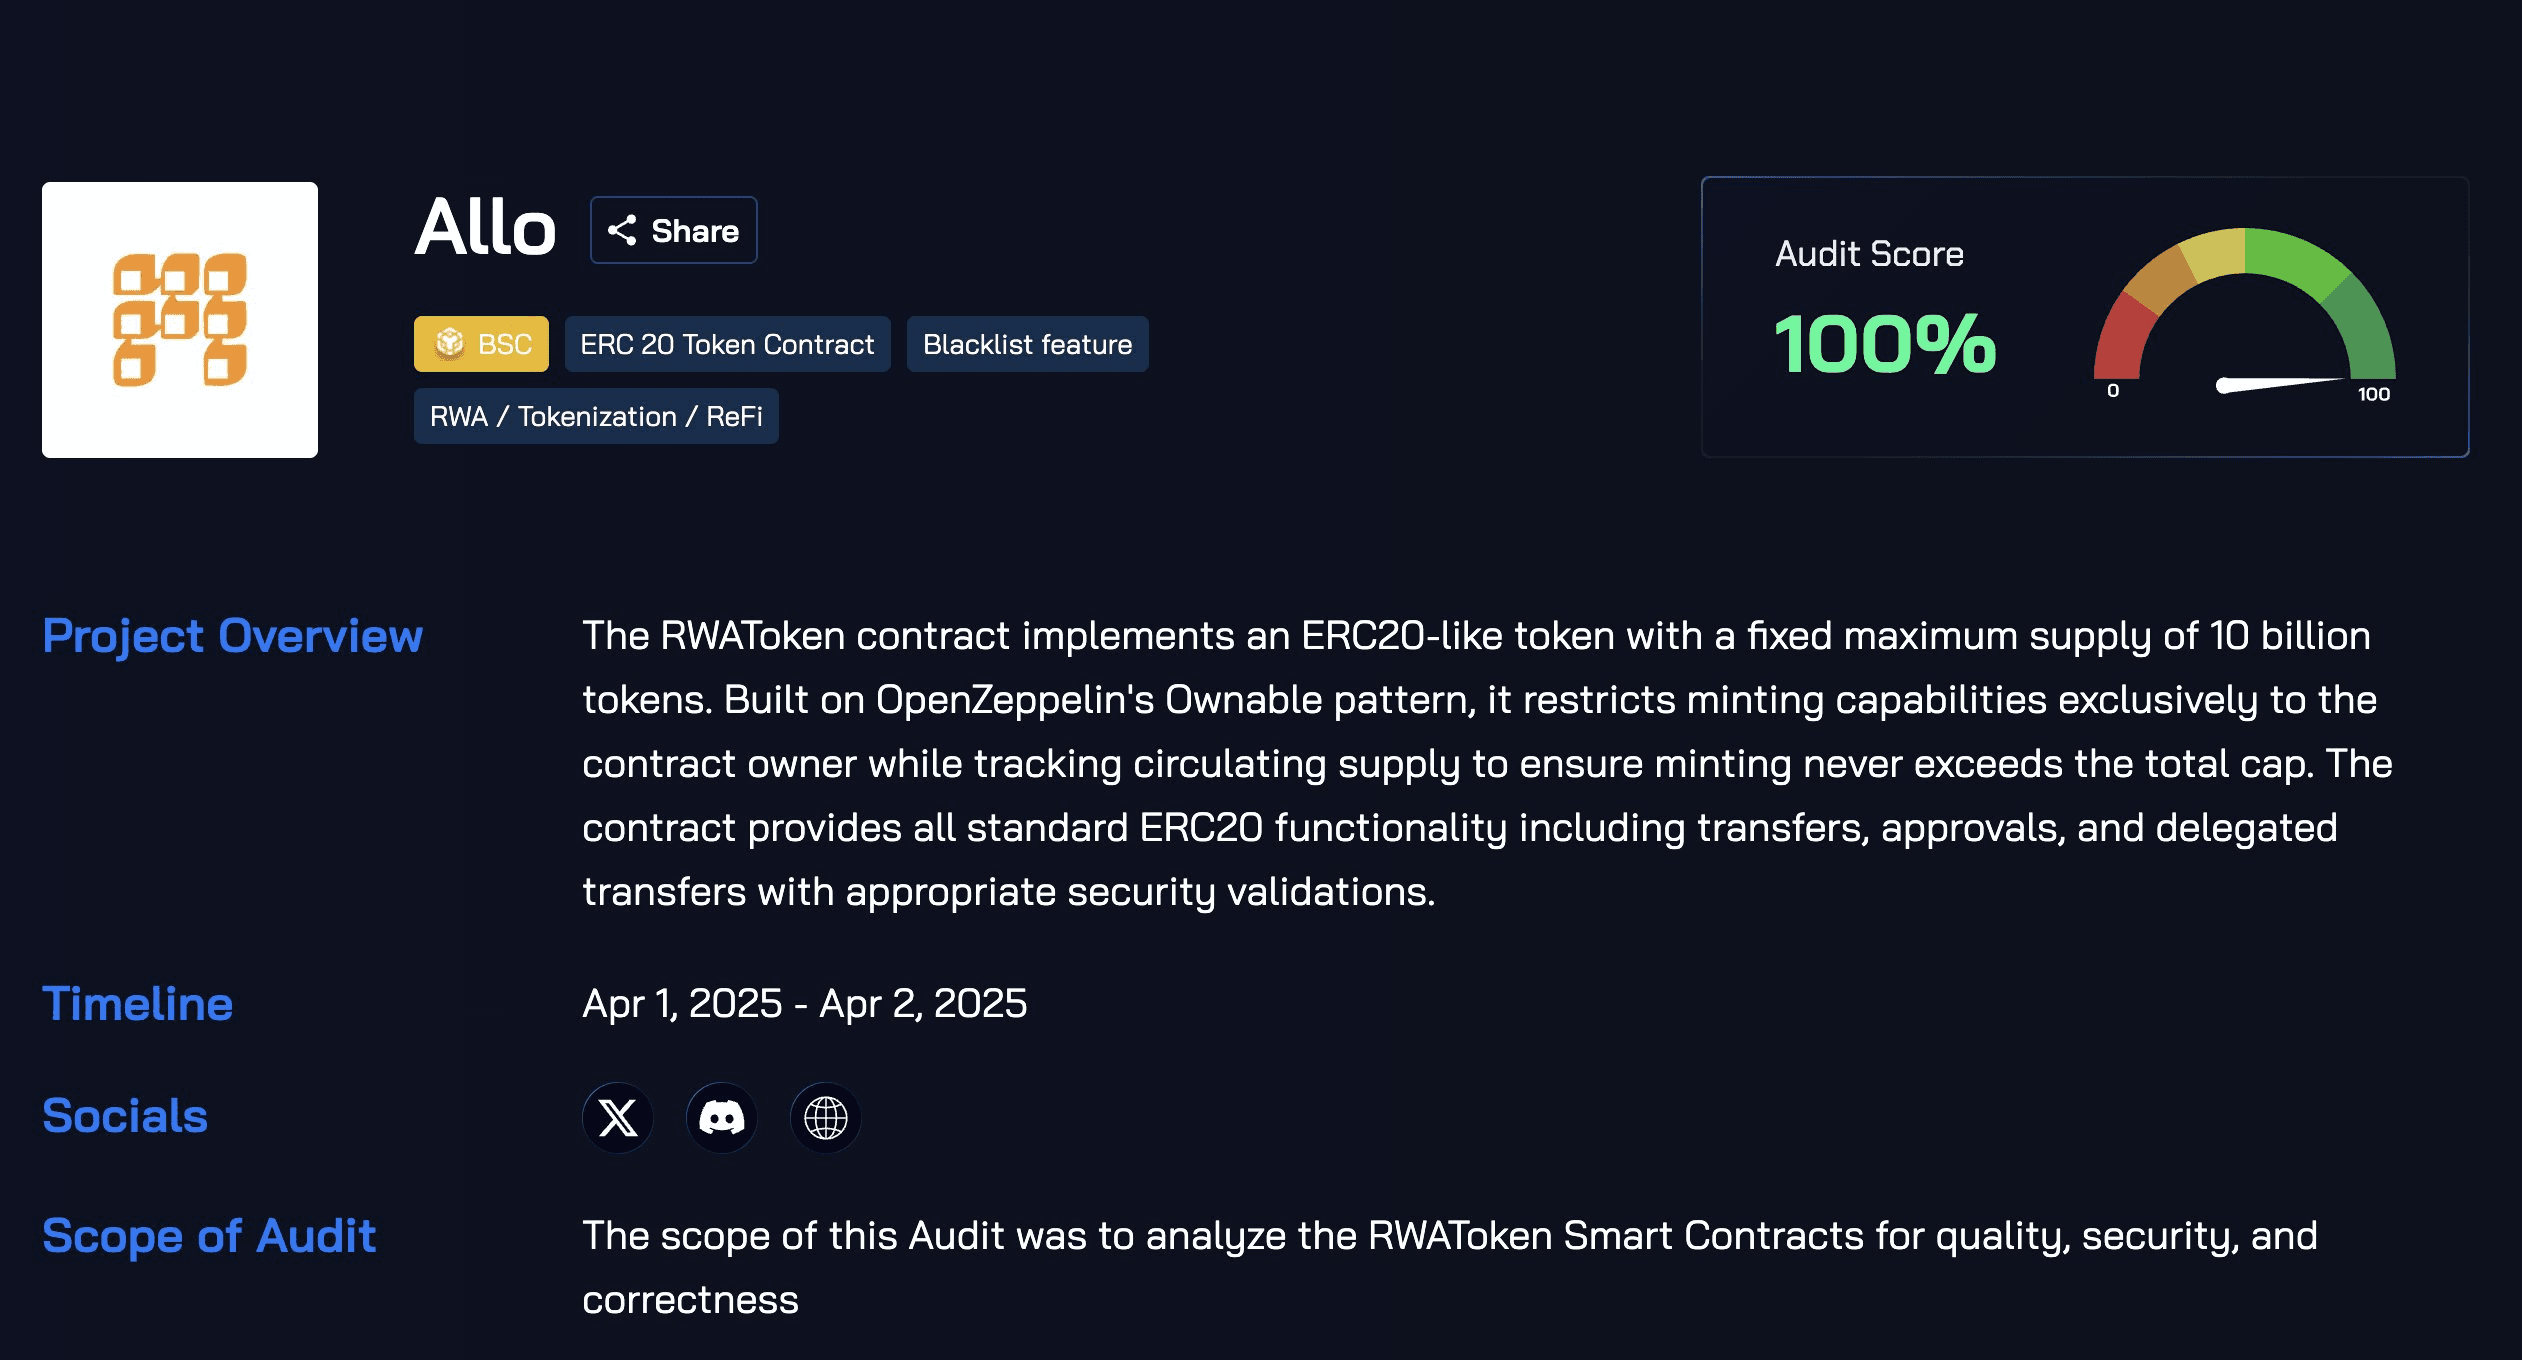Click the Audit Score gauge needle
Viewport: 2522px width, 1360px height.
pyautogui.click(x=2280, y=385)
